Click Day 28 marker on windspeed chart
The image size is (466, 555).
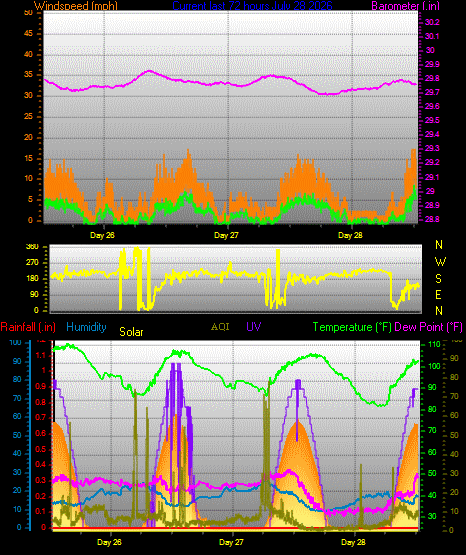(350, 235)
